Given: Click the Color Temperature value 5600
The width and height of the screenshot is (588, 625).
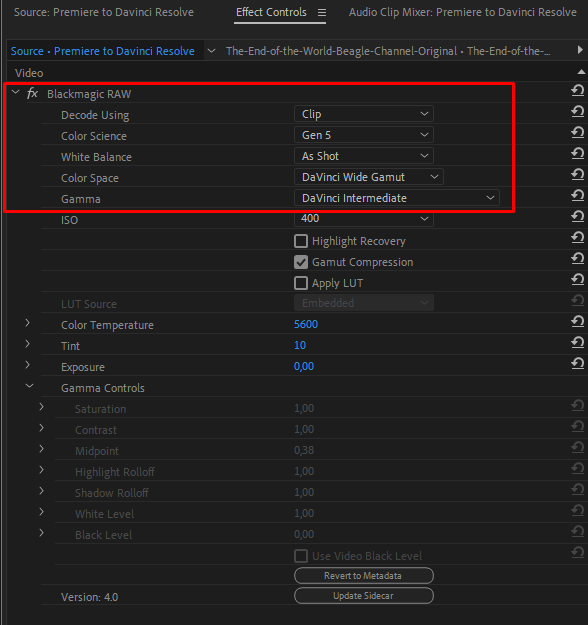Looking at the screenshot, I should pos(306,324).
